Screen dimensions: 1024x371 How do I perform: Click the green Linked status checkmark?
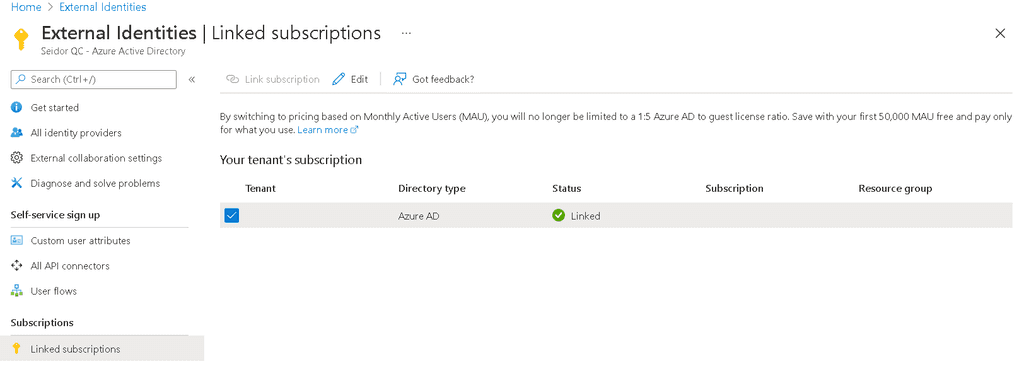coord(558,216)
